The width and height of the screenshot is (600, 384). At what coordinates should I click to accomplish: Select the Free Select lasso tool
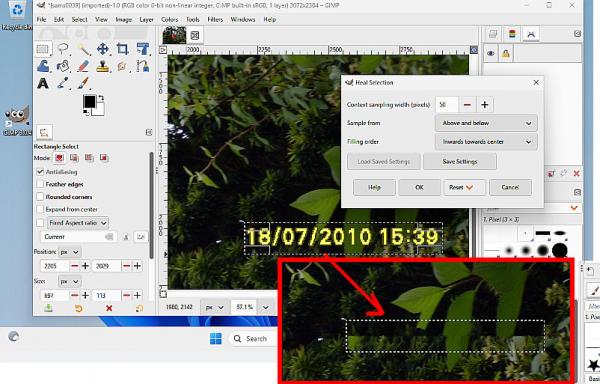point(63,49)
